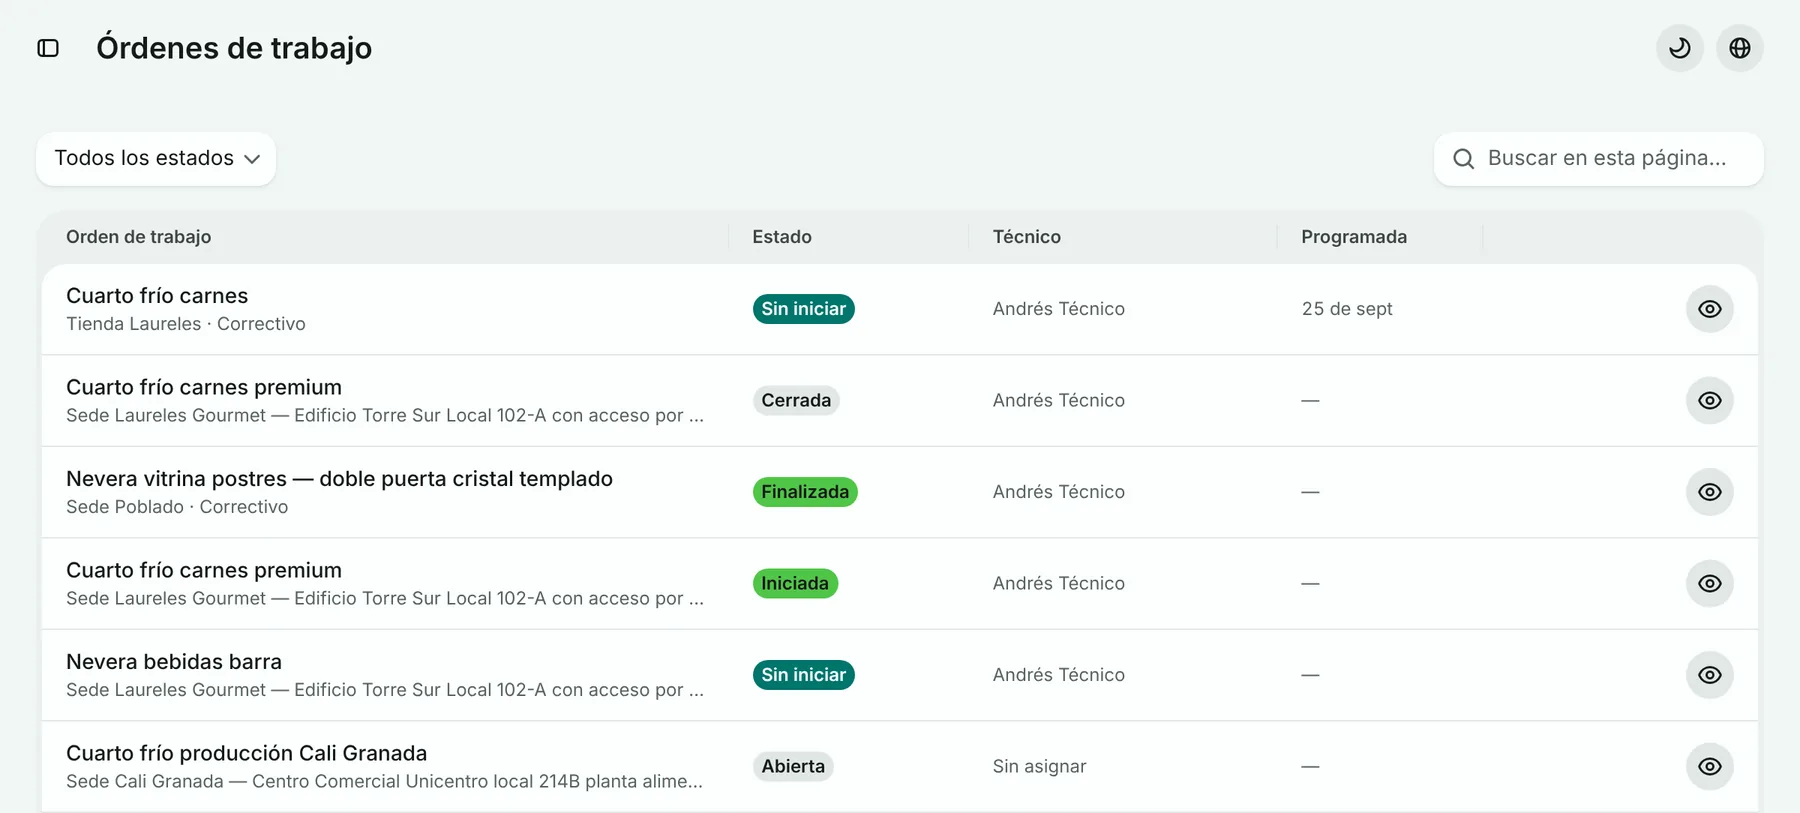Click Sede Poblado · Correctivo subtitle
1800x813 pixels.
click(x=177, y=507)
